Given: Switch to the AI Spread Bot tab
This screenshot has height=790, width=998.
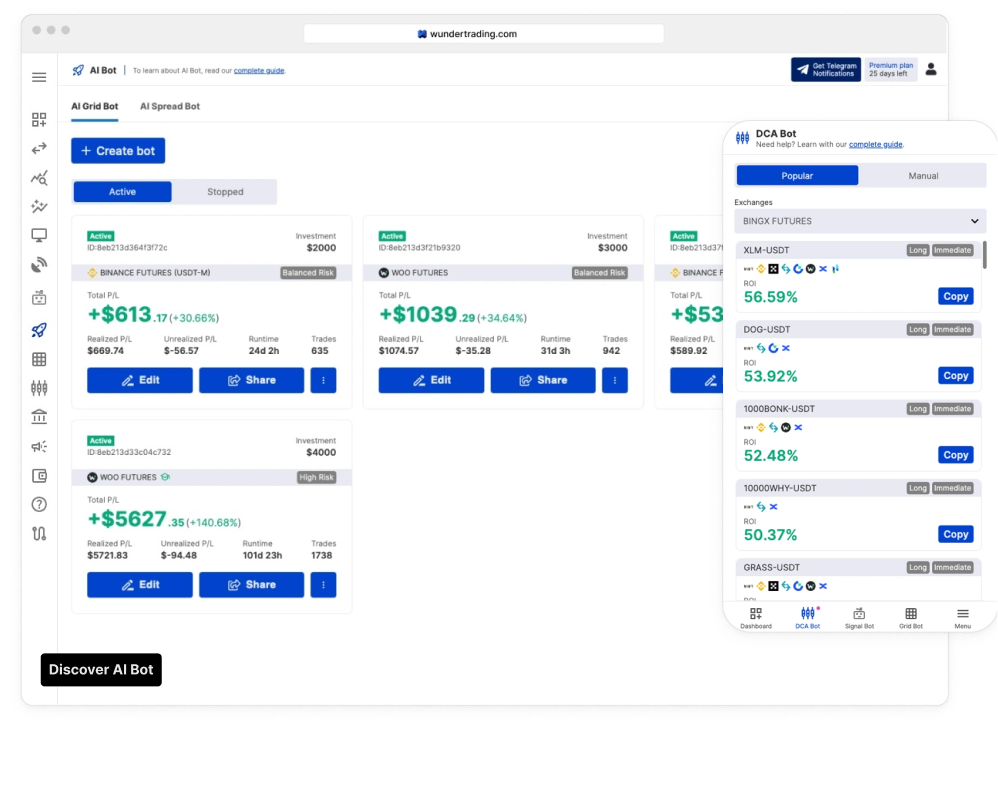Looking at the screenshot, I should point(170,106).
